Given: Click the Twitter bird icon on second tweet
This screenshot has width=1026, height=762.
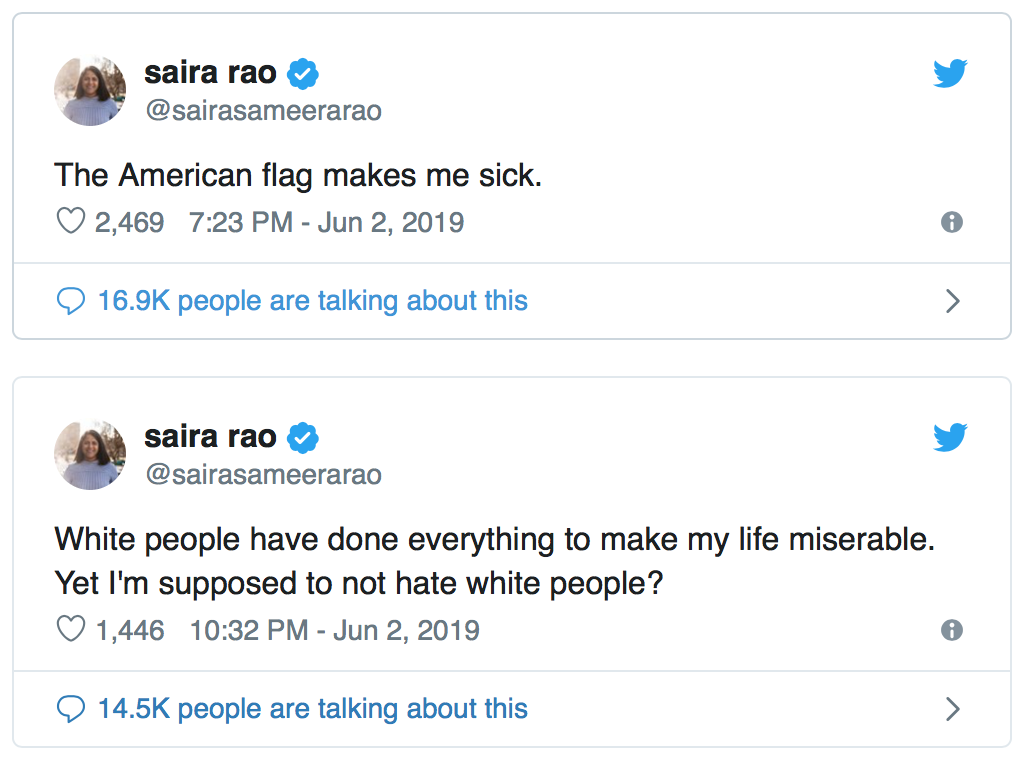Looking at the screenshot, I should coord(950,437).
